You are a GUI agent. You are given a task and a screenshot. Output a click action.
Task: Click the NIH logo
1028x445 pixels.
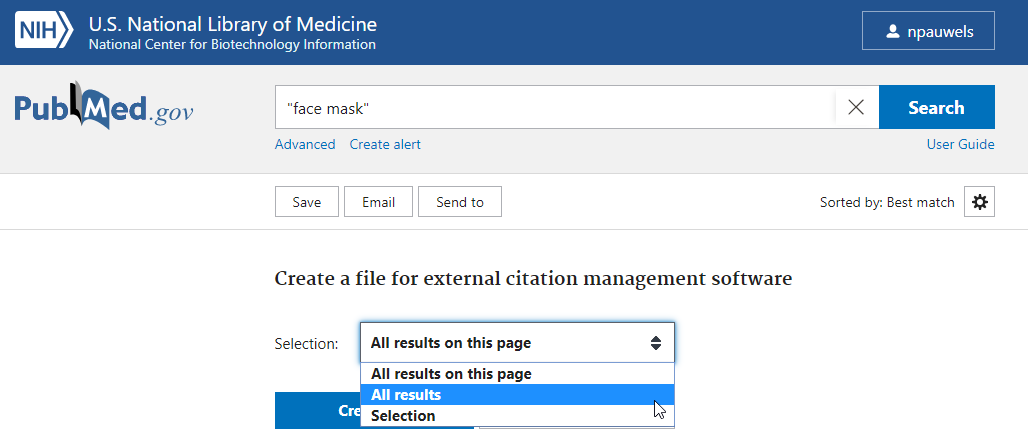(44, 31)
